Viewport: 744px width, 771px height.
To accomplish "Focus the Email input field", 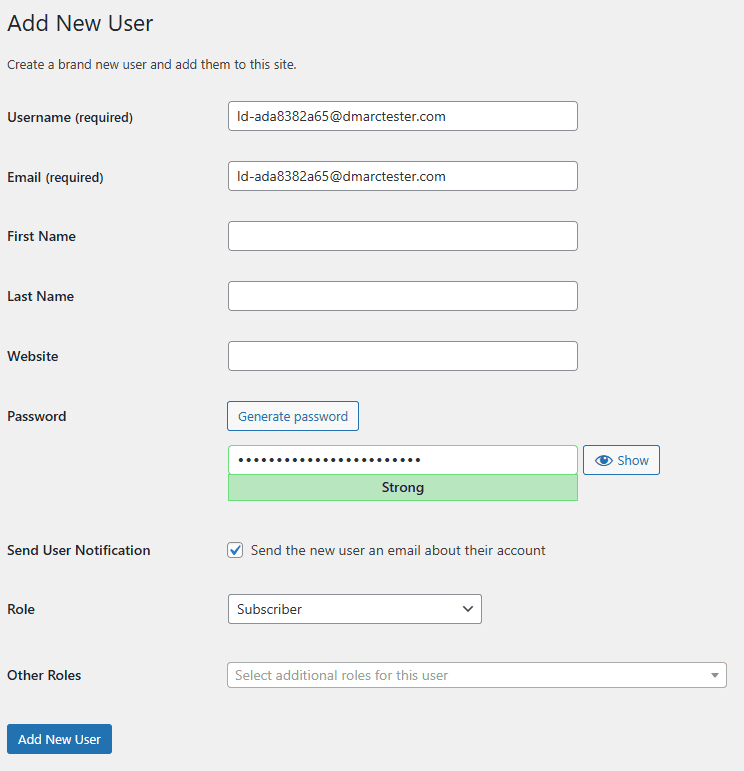I will pyautogui.click(x=403, y=176).
